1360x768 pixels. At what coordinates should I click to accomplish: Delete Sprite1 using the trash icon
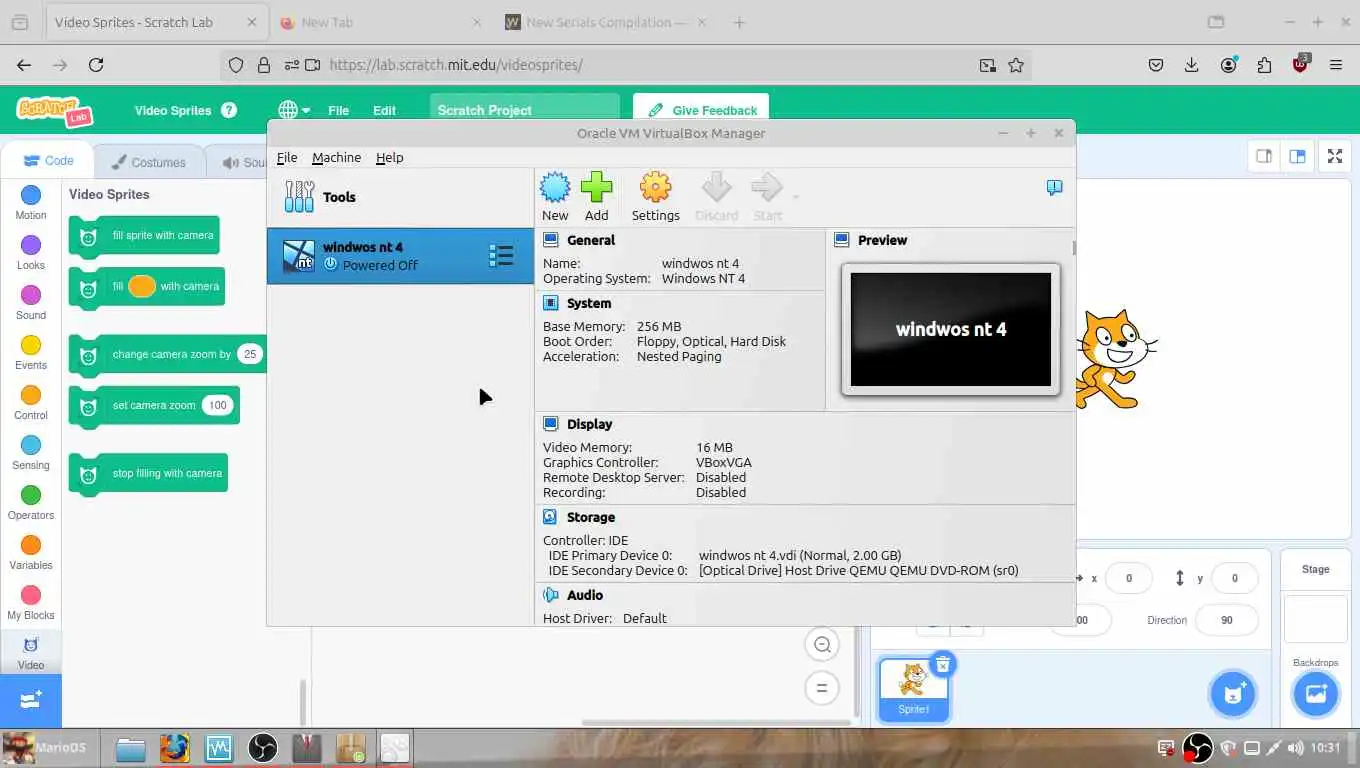(x=942, y=664)
